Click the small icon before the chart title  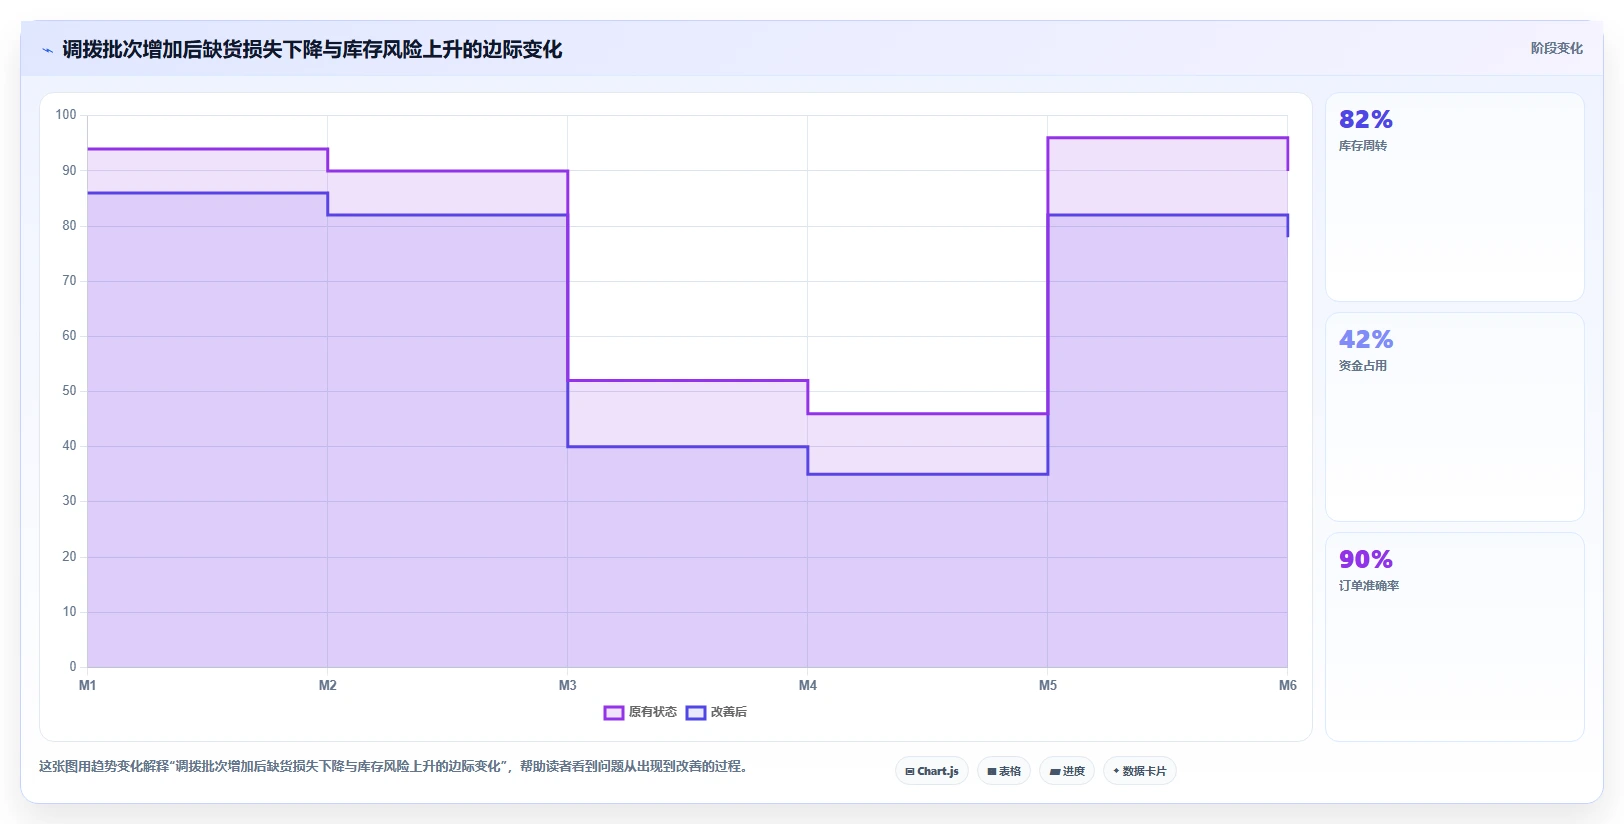[x=47, y=50]
